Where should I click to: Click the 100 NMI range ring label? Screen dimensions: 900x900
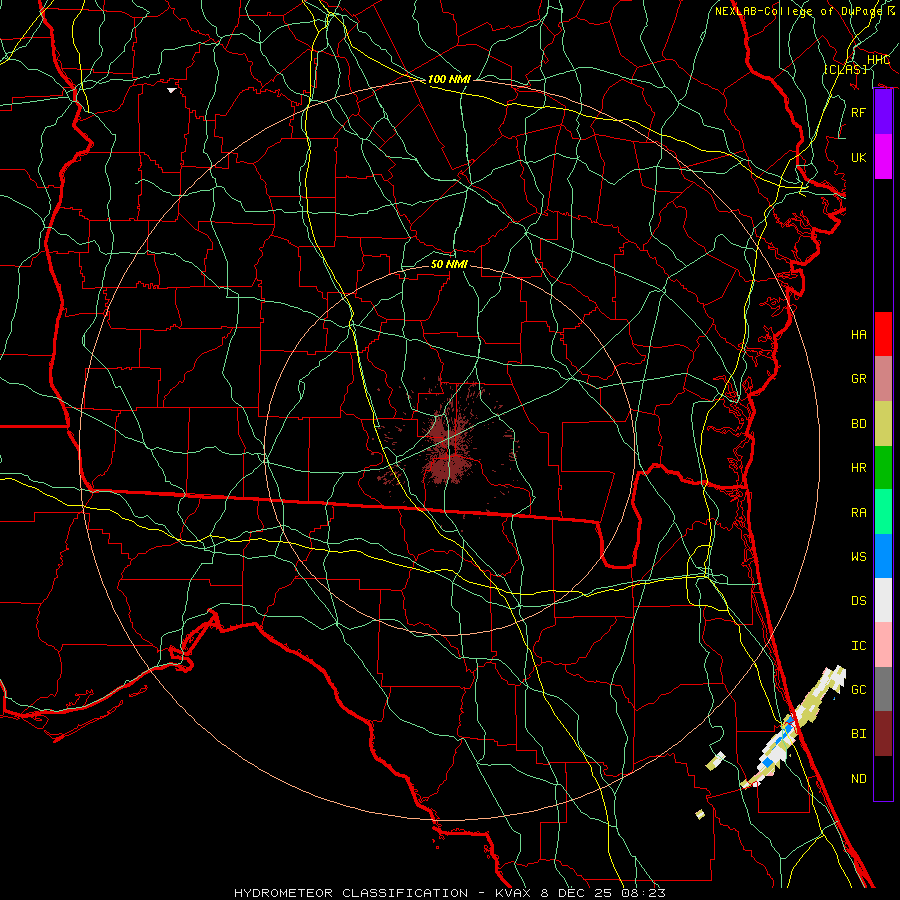tap(449, 79)
